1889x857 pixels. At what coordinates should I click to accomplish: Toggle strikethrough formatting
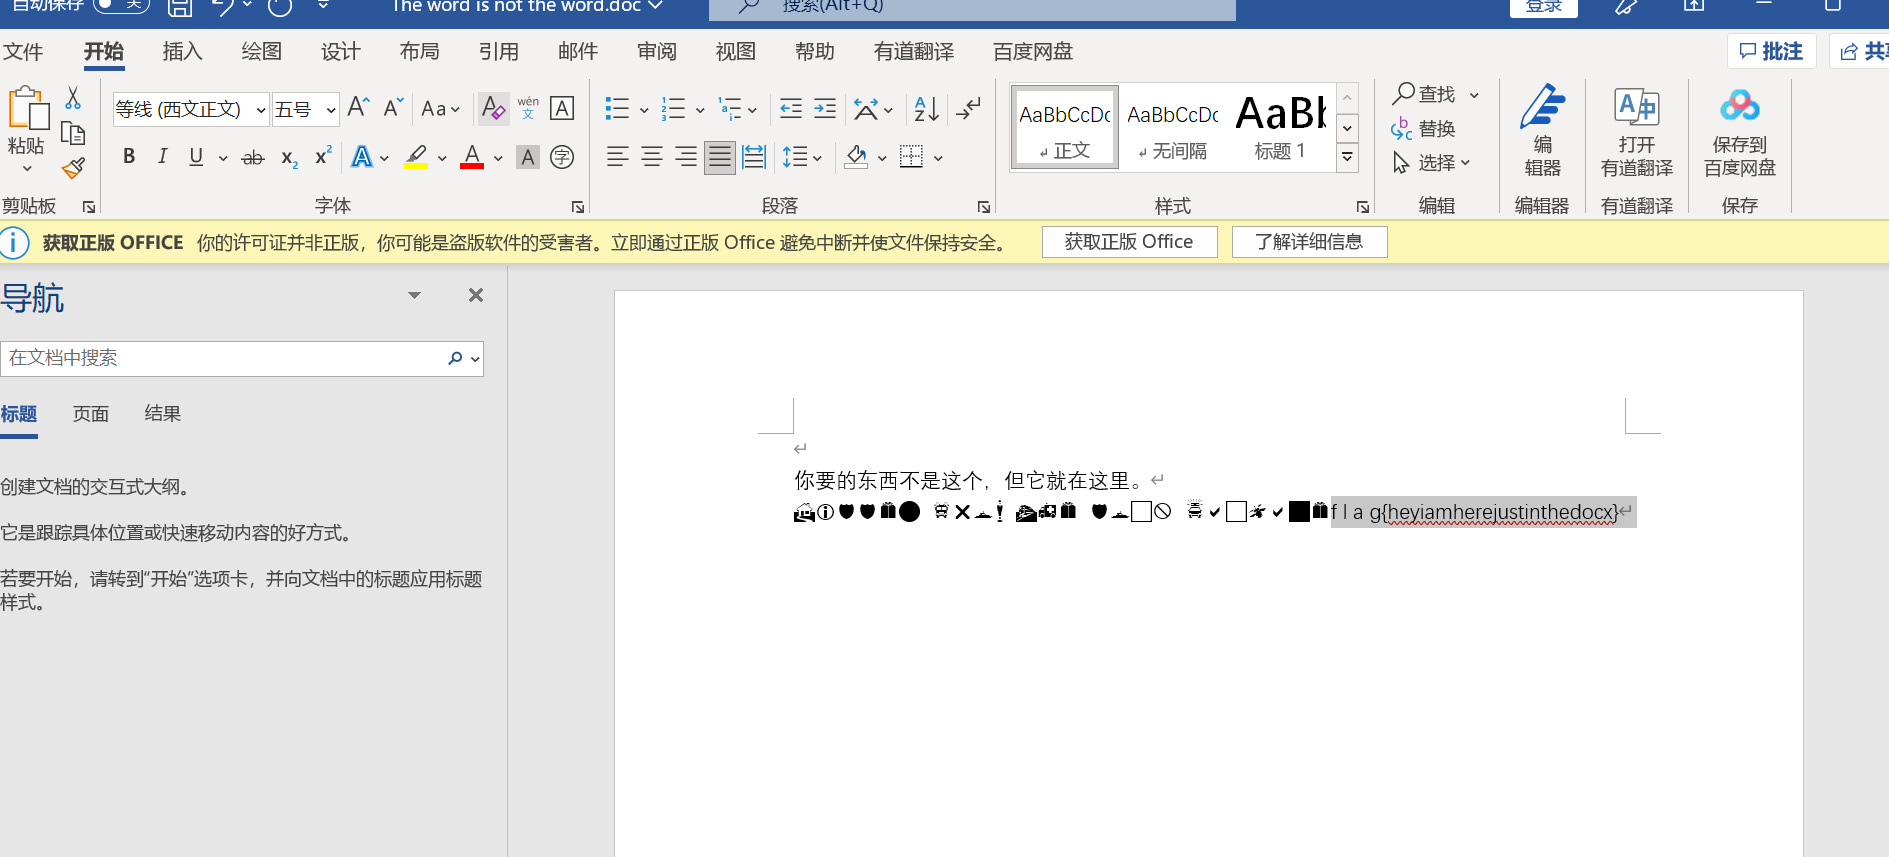coord(253,157)
